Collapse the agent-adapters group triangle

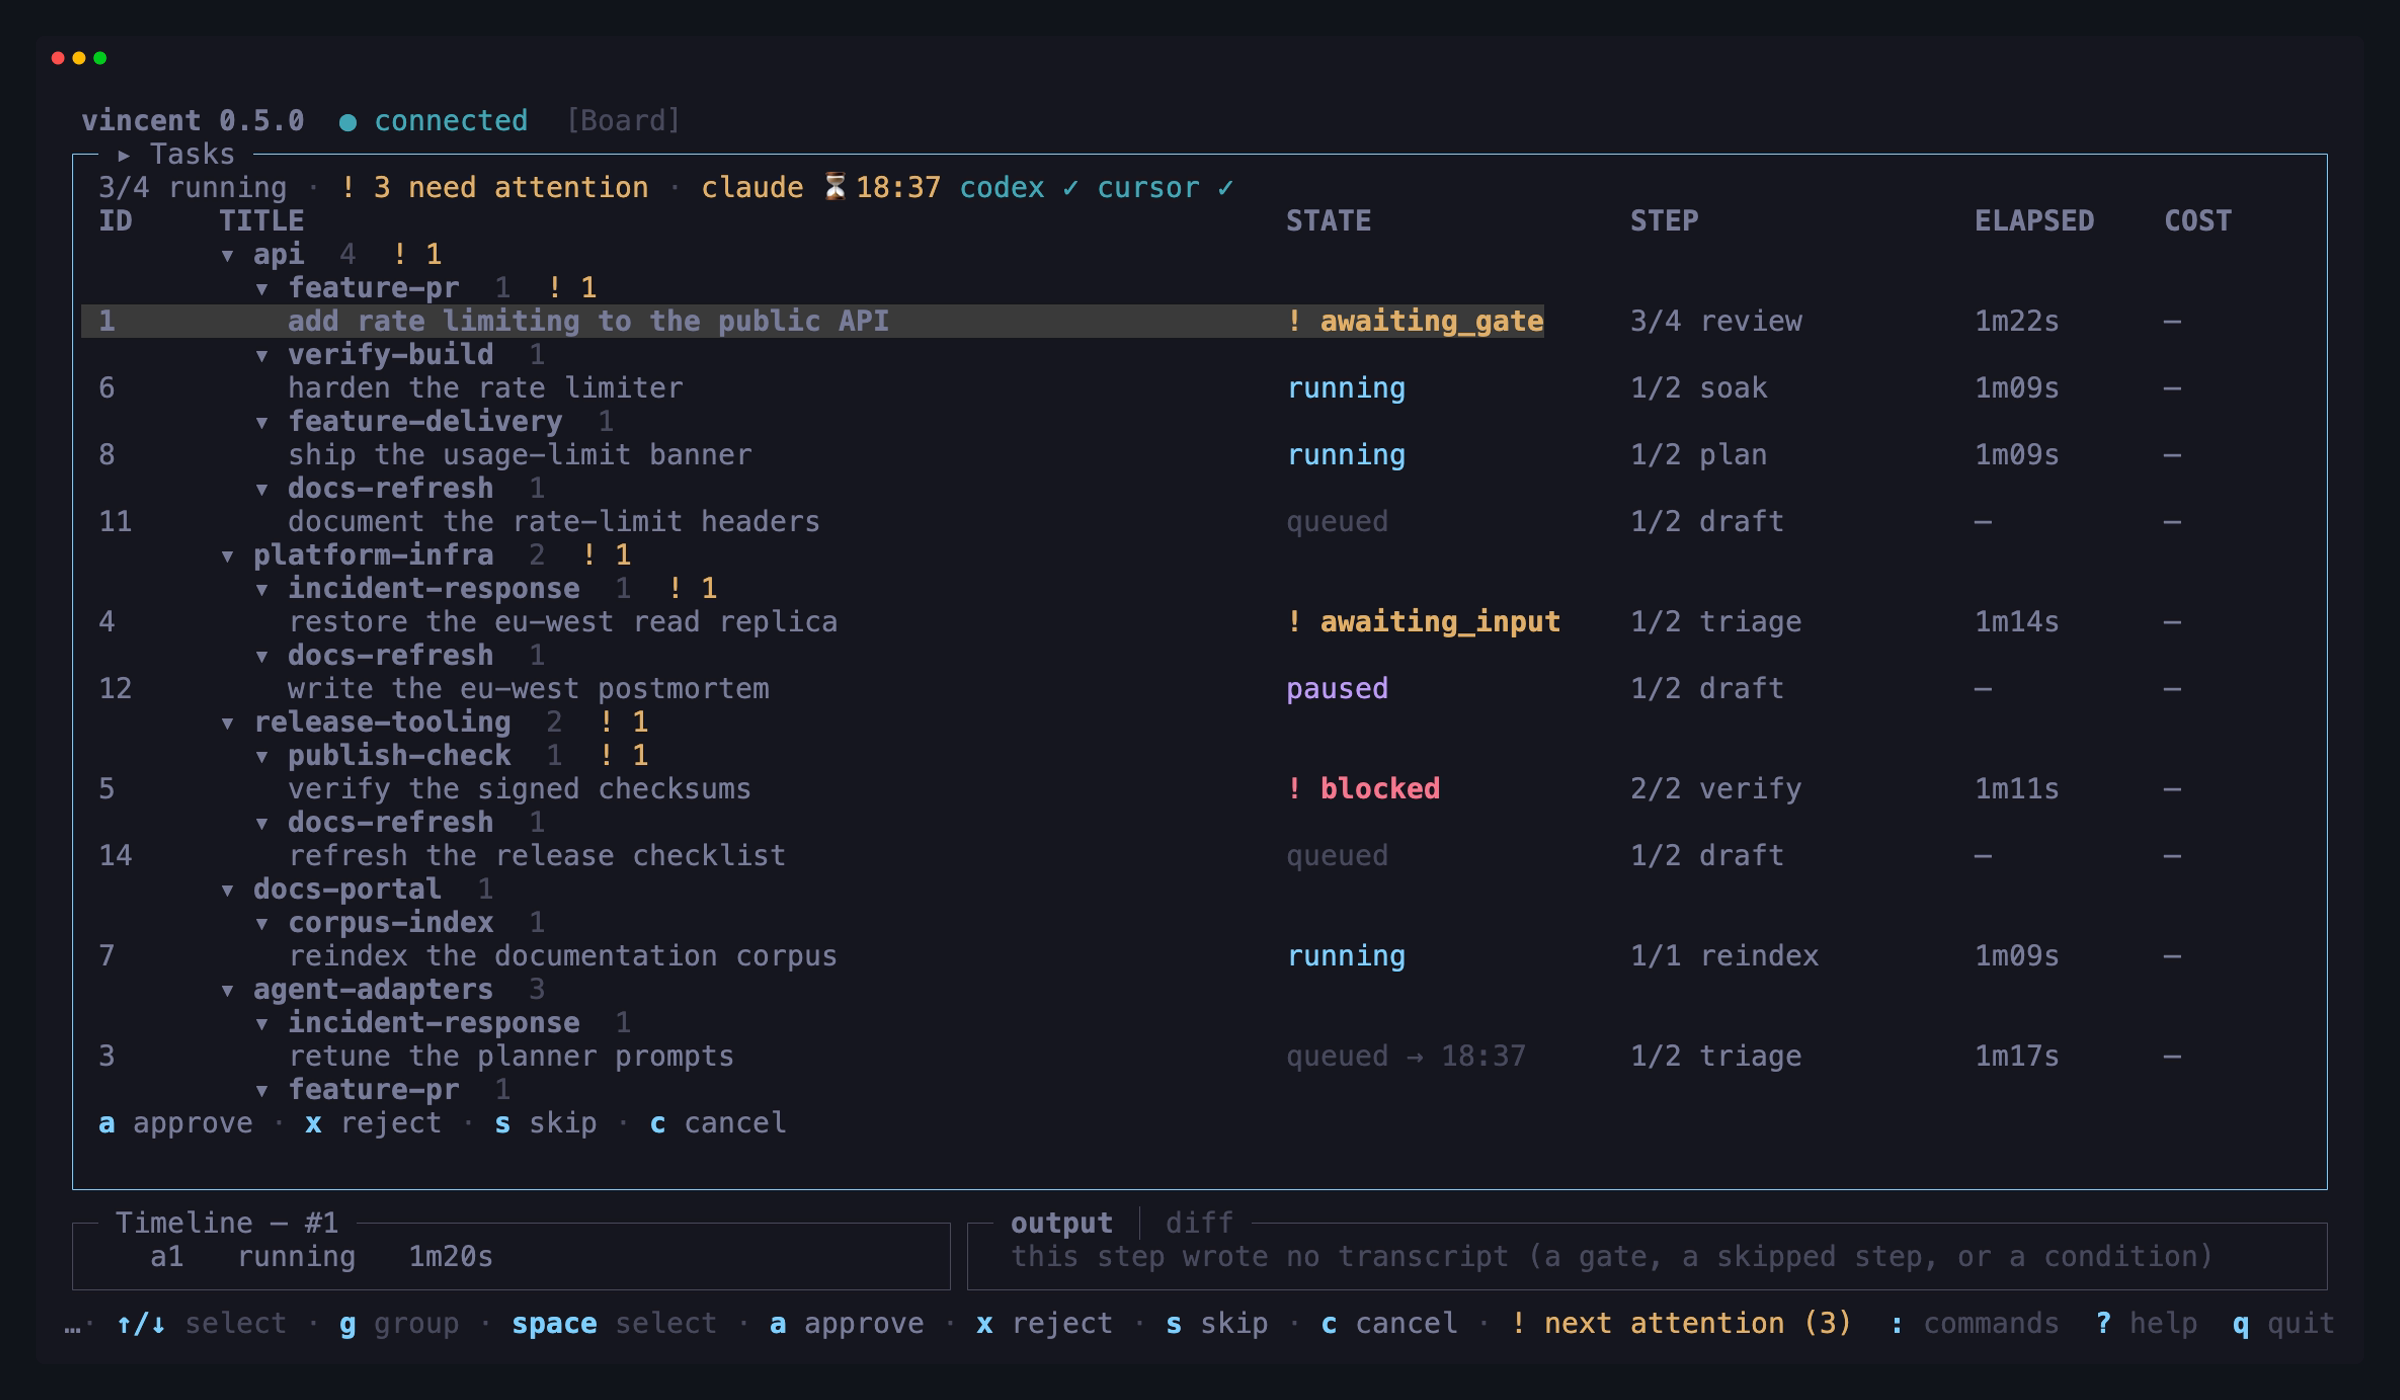(228, 991)
